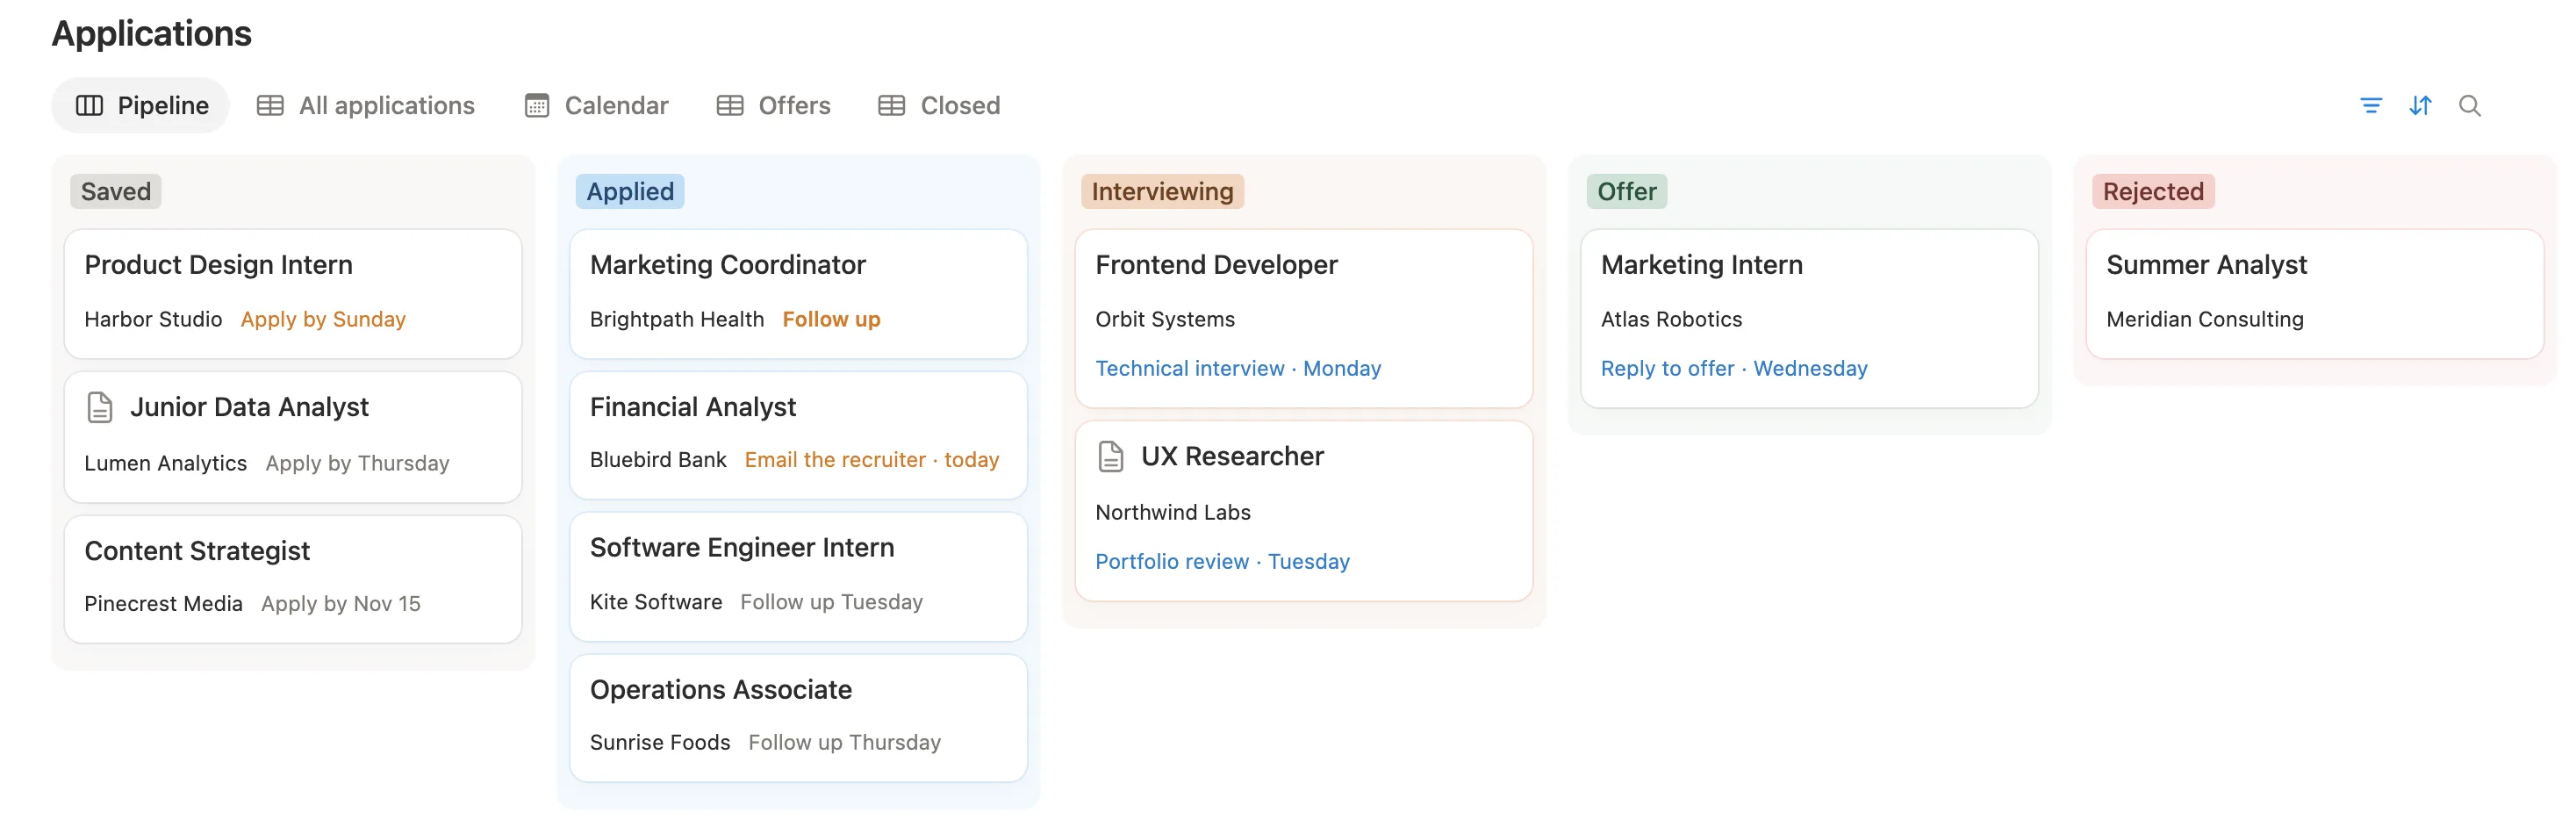Viewport: 2576px width, 834px height.
Task: Open the Product Design Intern card
Action: pyautogui.click(x=293, y=294)
